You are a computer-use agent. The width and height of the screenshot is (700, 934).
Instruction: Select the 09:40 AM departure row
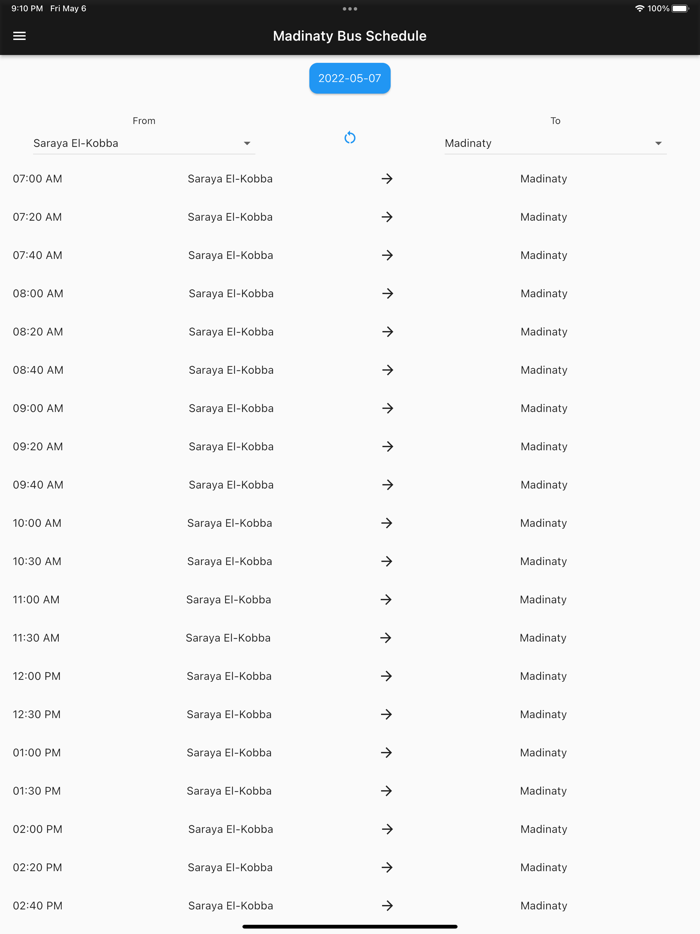click(x=350, y=485)
